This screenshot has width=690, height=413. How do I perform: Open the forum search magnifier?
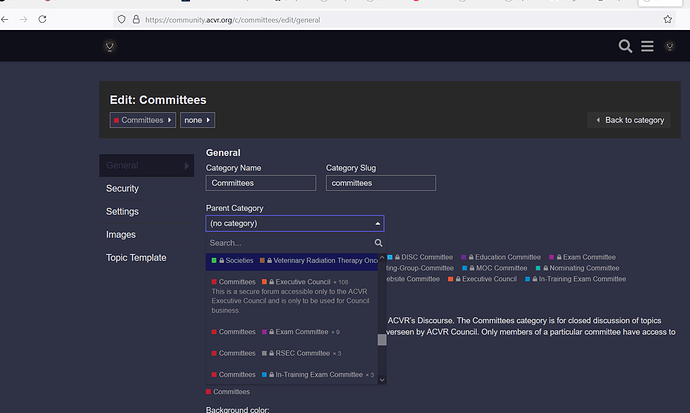pyautogui.click(x=625, y=46)
